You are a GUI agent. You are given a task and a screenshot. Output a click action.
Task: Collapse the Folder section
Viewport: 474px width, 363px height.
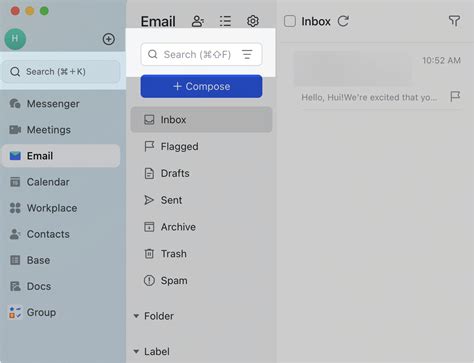click(x=136, y=316)
